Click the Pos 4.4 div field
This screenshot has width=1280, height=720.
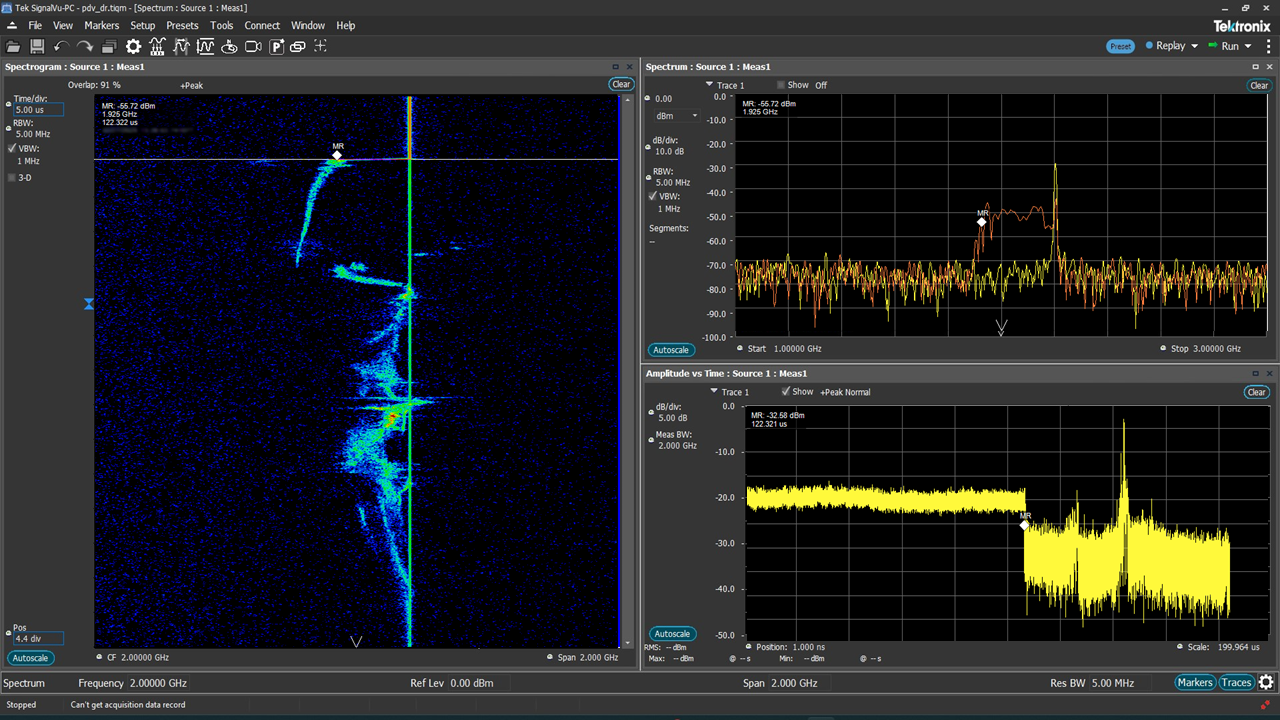[38, 638]
